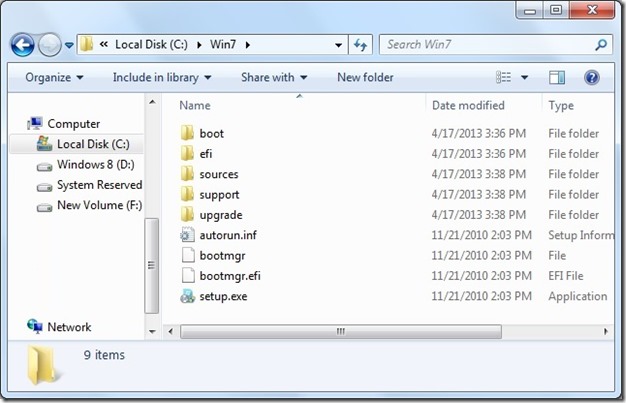Click the 'setup.exe' file name
The width and height of the screenshot is (626, 403).
[223, 296]
